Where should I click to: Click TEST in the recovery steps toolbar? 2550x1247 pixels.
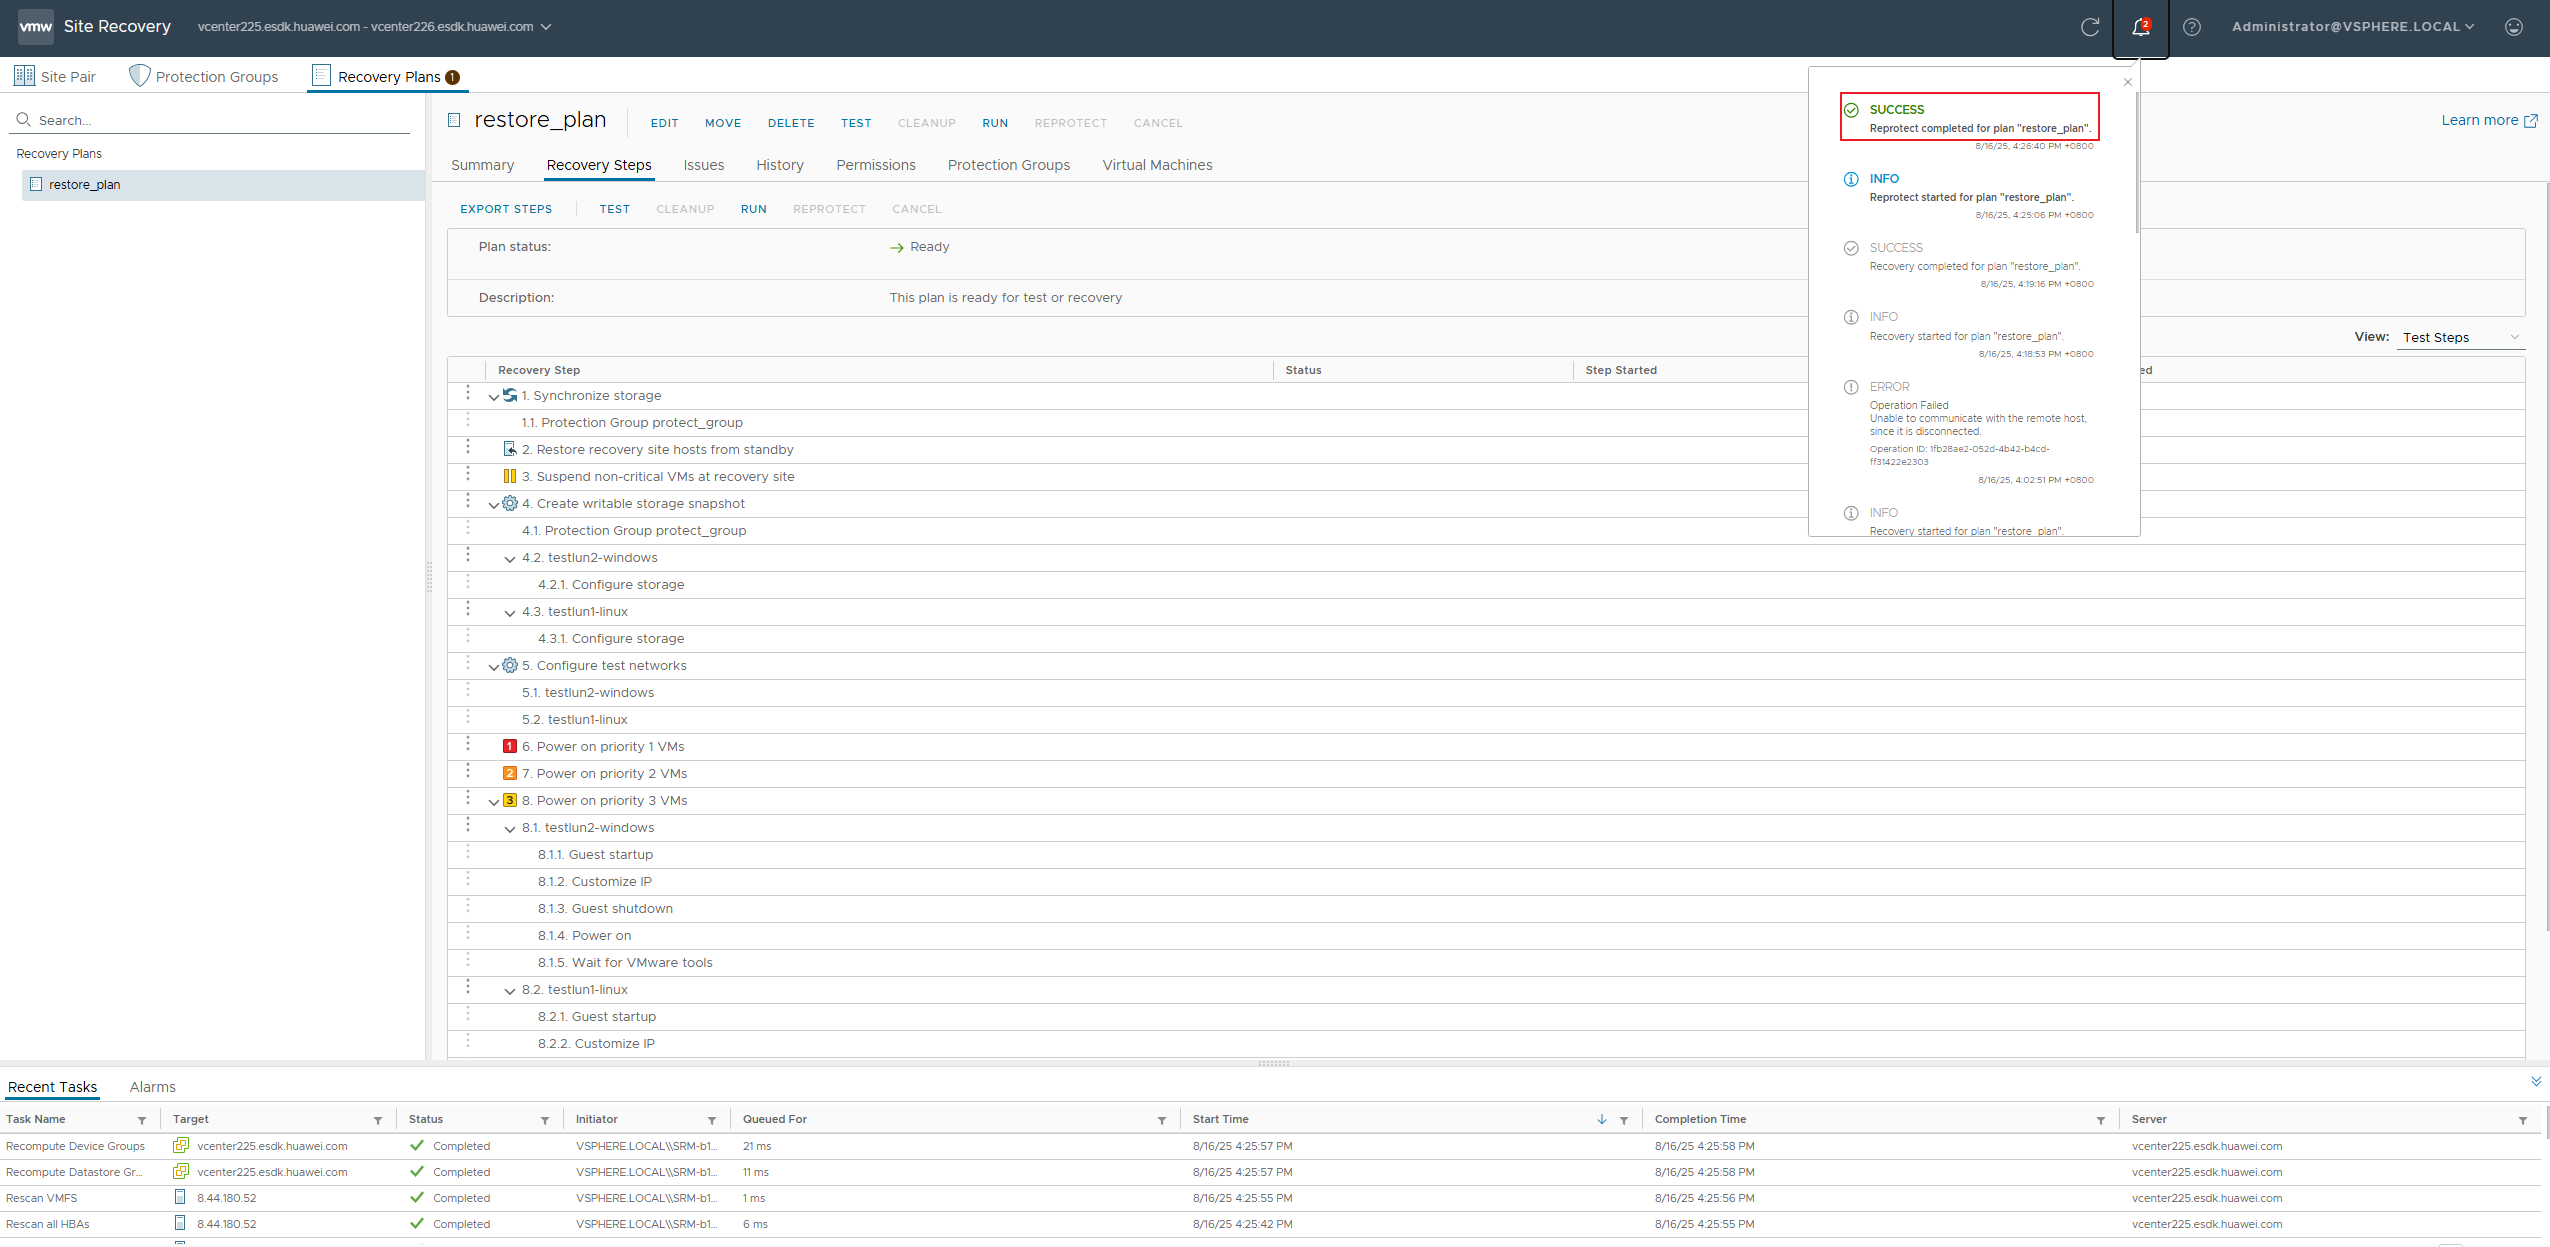615,209
